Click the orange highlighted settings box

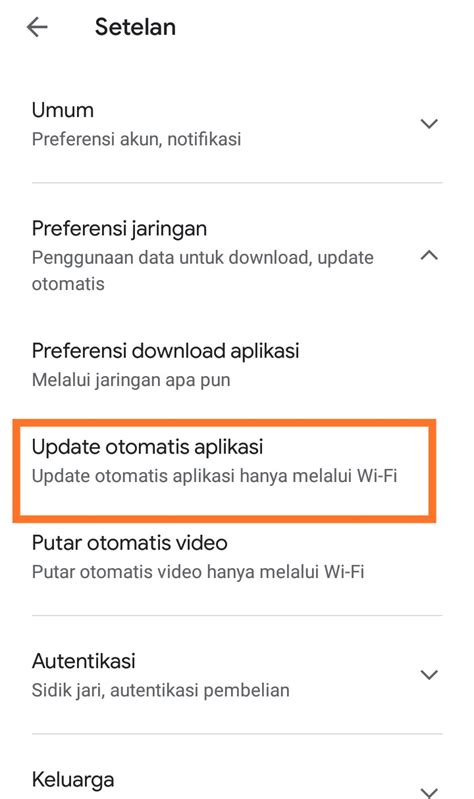point(224,471)
